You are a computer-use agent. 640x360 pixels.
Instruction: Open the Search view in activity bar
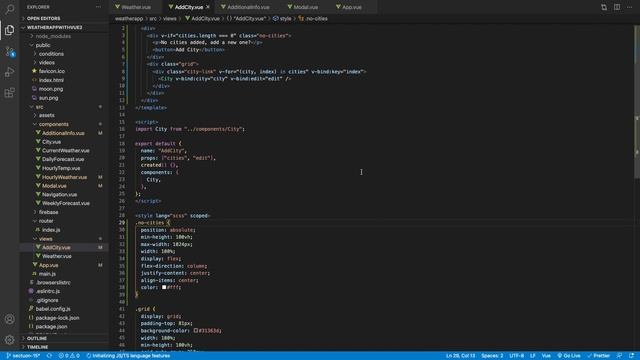tap(9, 9)
